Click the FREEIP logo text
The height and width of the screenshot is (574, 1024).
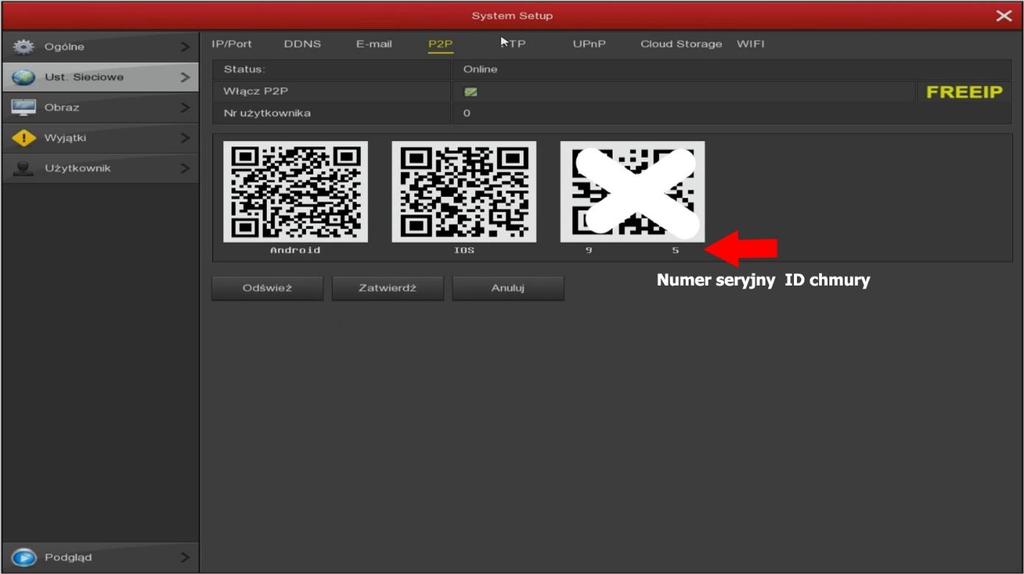click(x=964, y=92)
